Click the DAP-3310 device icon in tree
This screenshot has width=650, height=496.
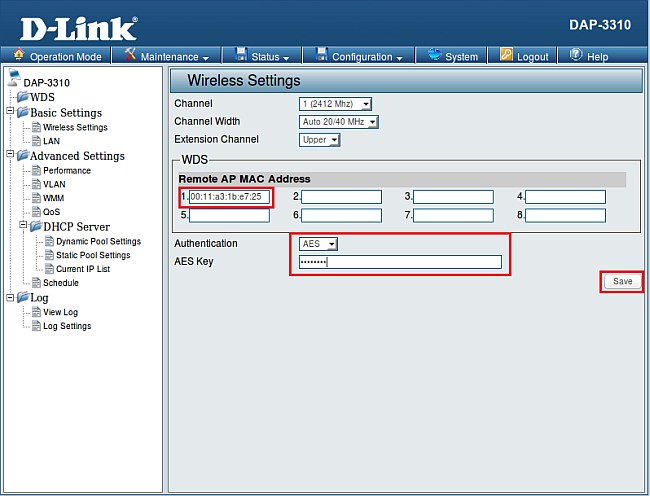[x=11, y=81]
